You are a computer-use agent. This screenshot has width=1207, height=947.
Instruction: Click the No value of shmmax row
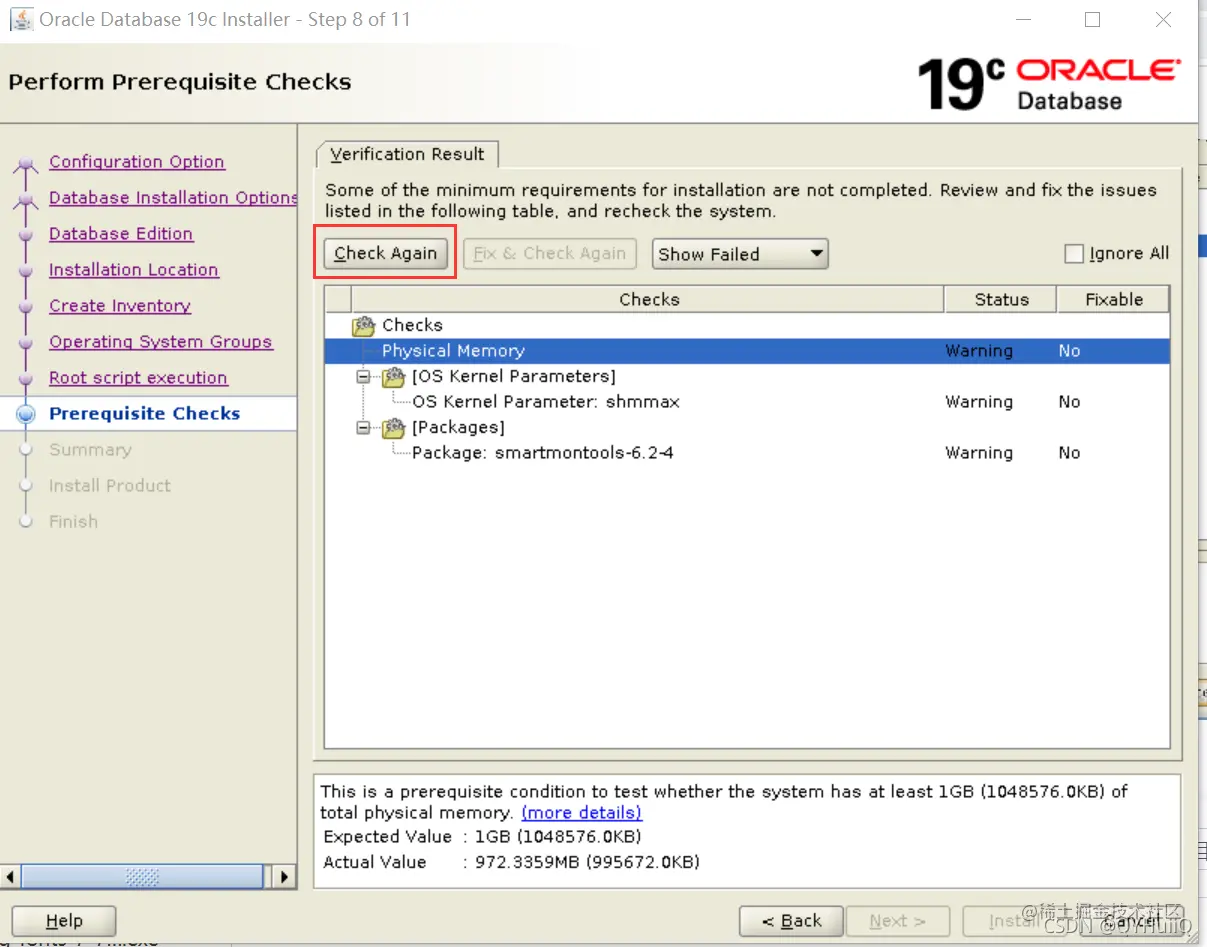click(1070, 402)
